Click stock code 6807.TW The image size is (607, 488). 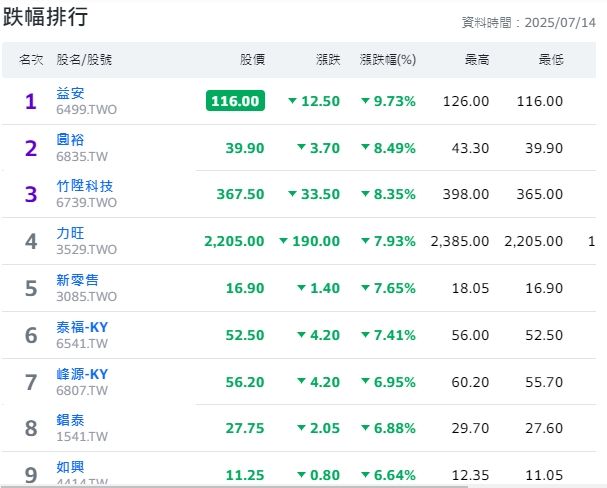pos(82,390)
